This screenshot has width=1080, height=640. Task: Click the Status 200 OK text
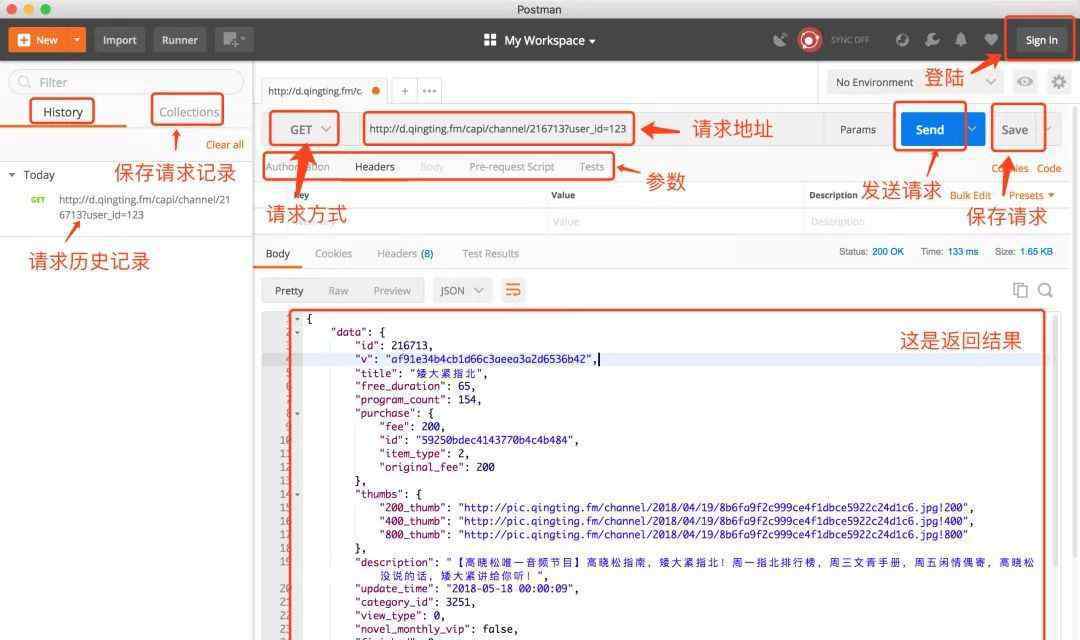871,251
